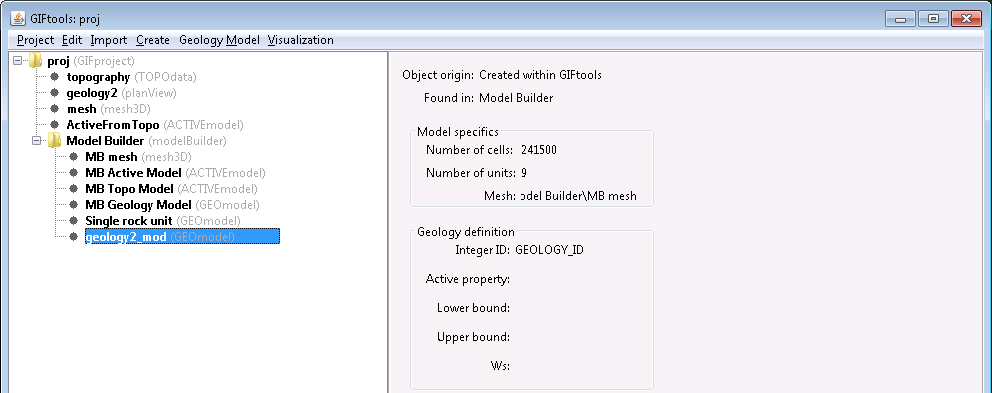Image resolution: width=992 pixels, height=393 pixels.
Task: Click the Number of units value 9
Action: pos(524,172)
